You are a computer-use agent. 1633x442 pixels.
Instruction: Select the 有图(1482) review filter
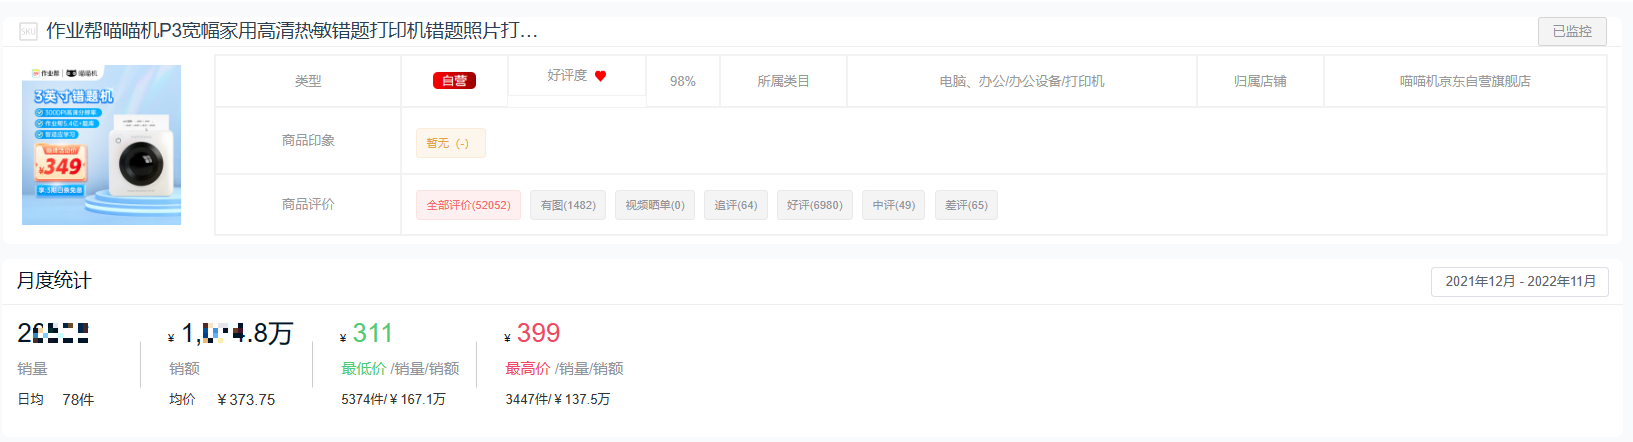(568, 205)
